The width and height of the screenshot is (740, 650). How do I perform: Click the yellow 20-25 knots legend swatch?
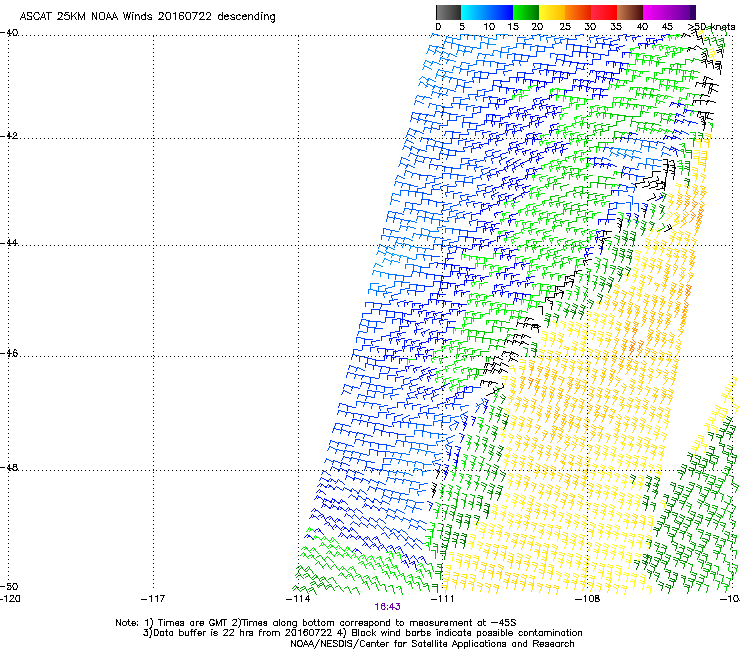point(552,12)
